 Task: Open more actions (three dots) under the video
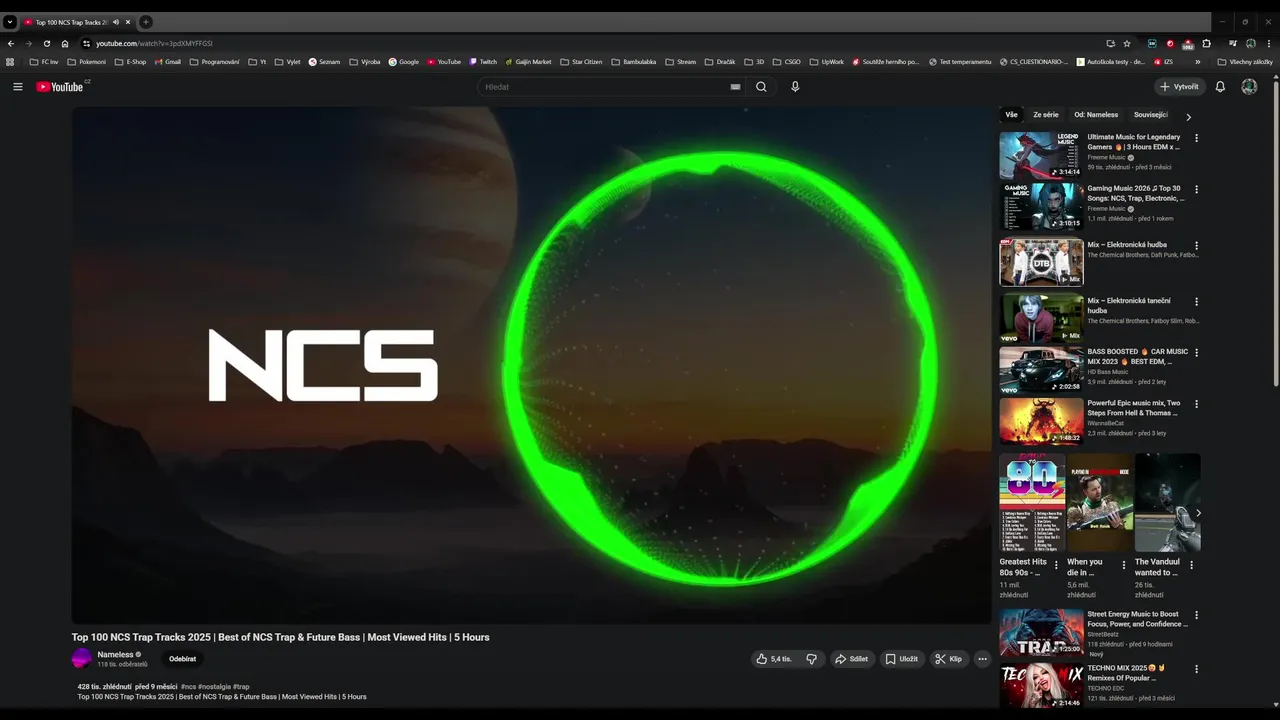coord(982,659)
